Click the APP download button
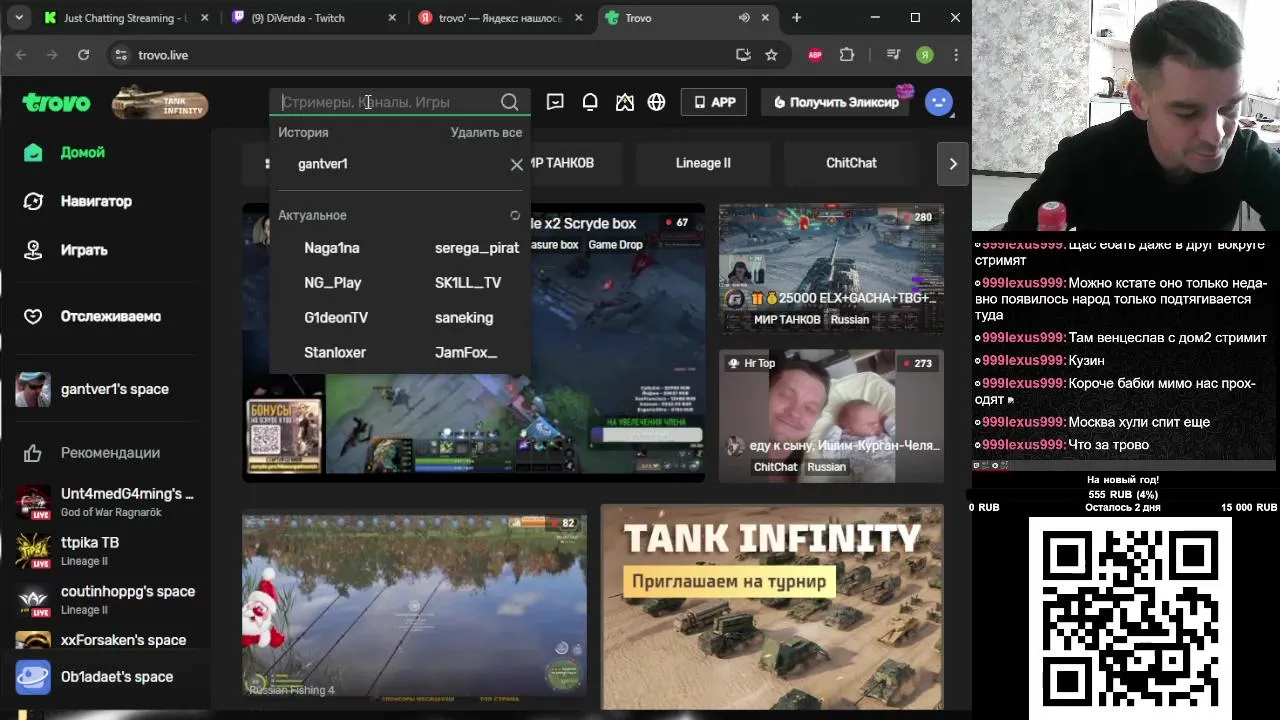The height and width of the screenshot is (720, 1280). point(714,102)
